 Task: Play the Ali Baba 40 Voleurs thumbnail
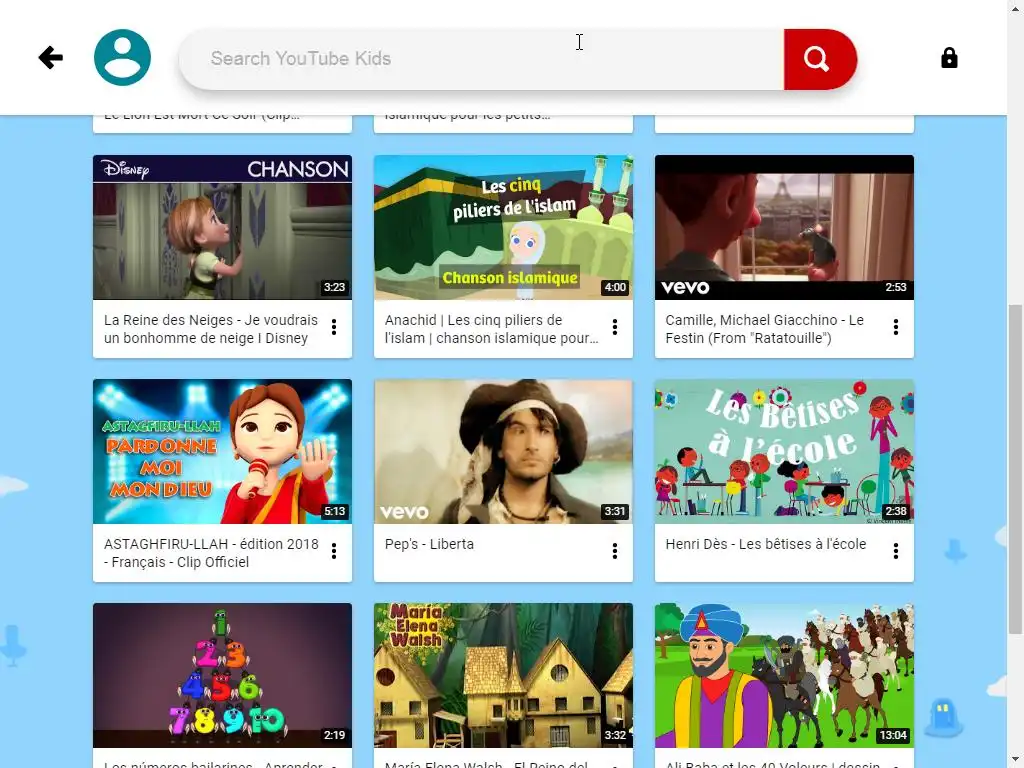click(x=784, y=675)
